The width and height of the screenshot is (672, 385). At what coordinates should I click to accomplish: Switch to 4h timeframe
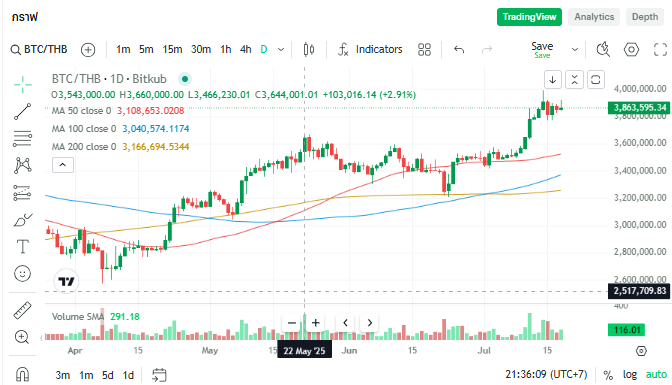246,50
